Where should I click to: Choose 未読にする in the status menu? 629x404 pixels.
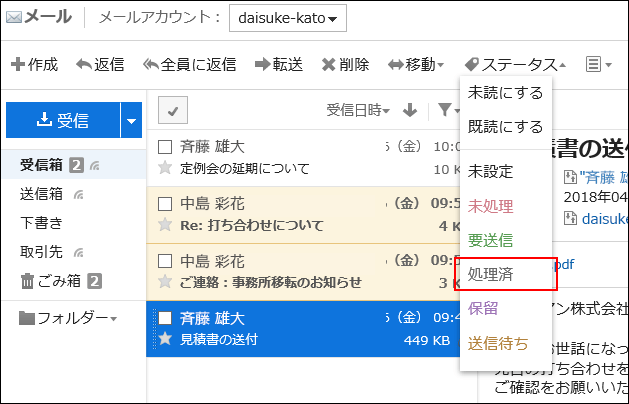tap(505, 93)
